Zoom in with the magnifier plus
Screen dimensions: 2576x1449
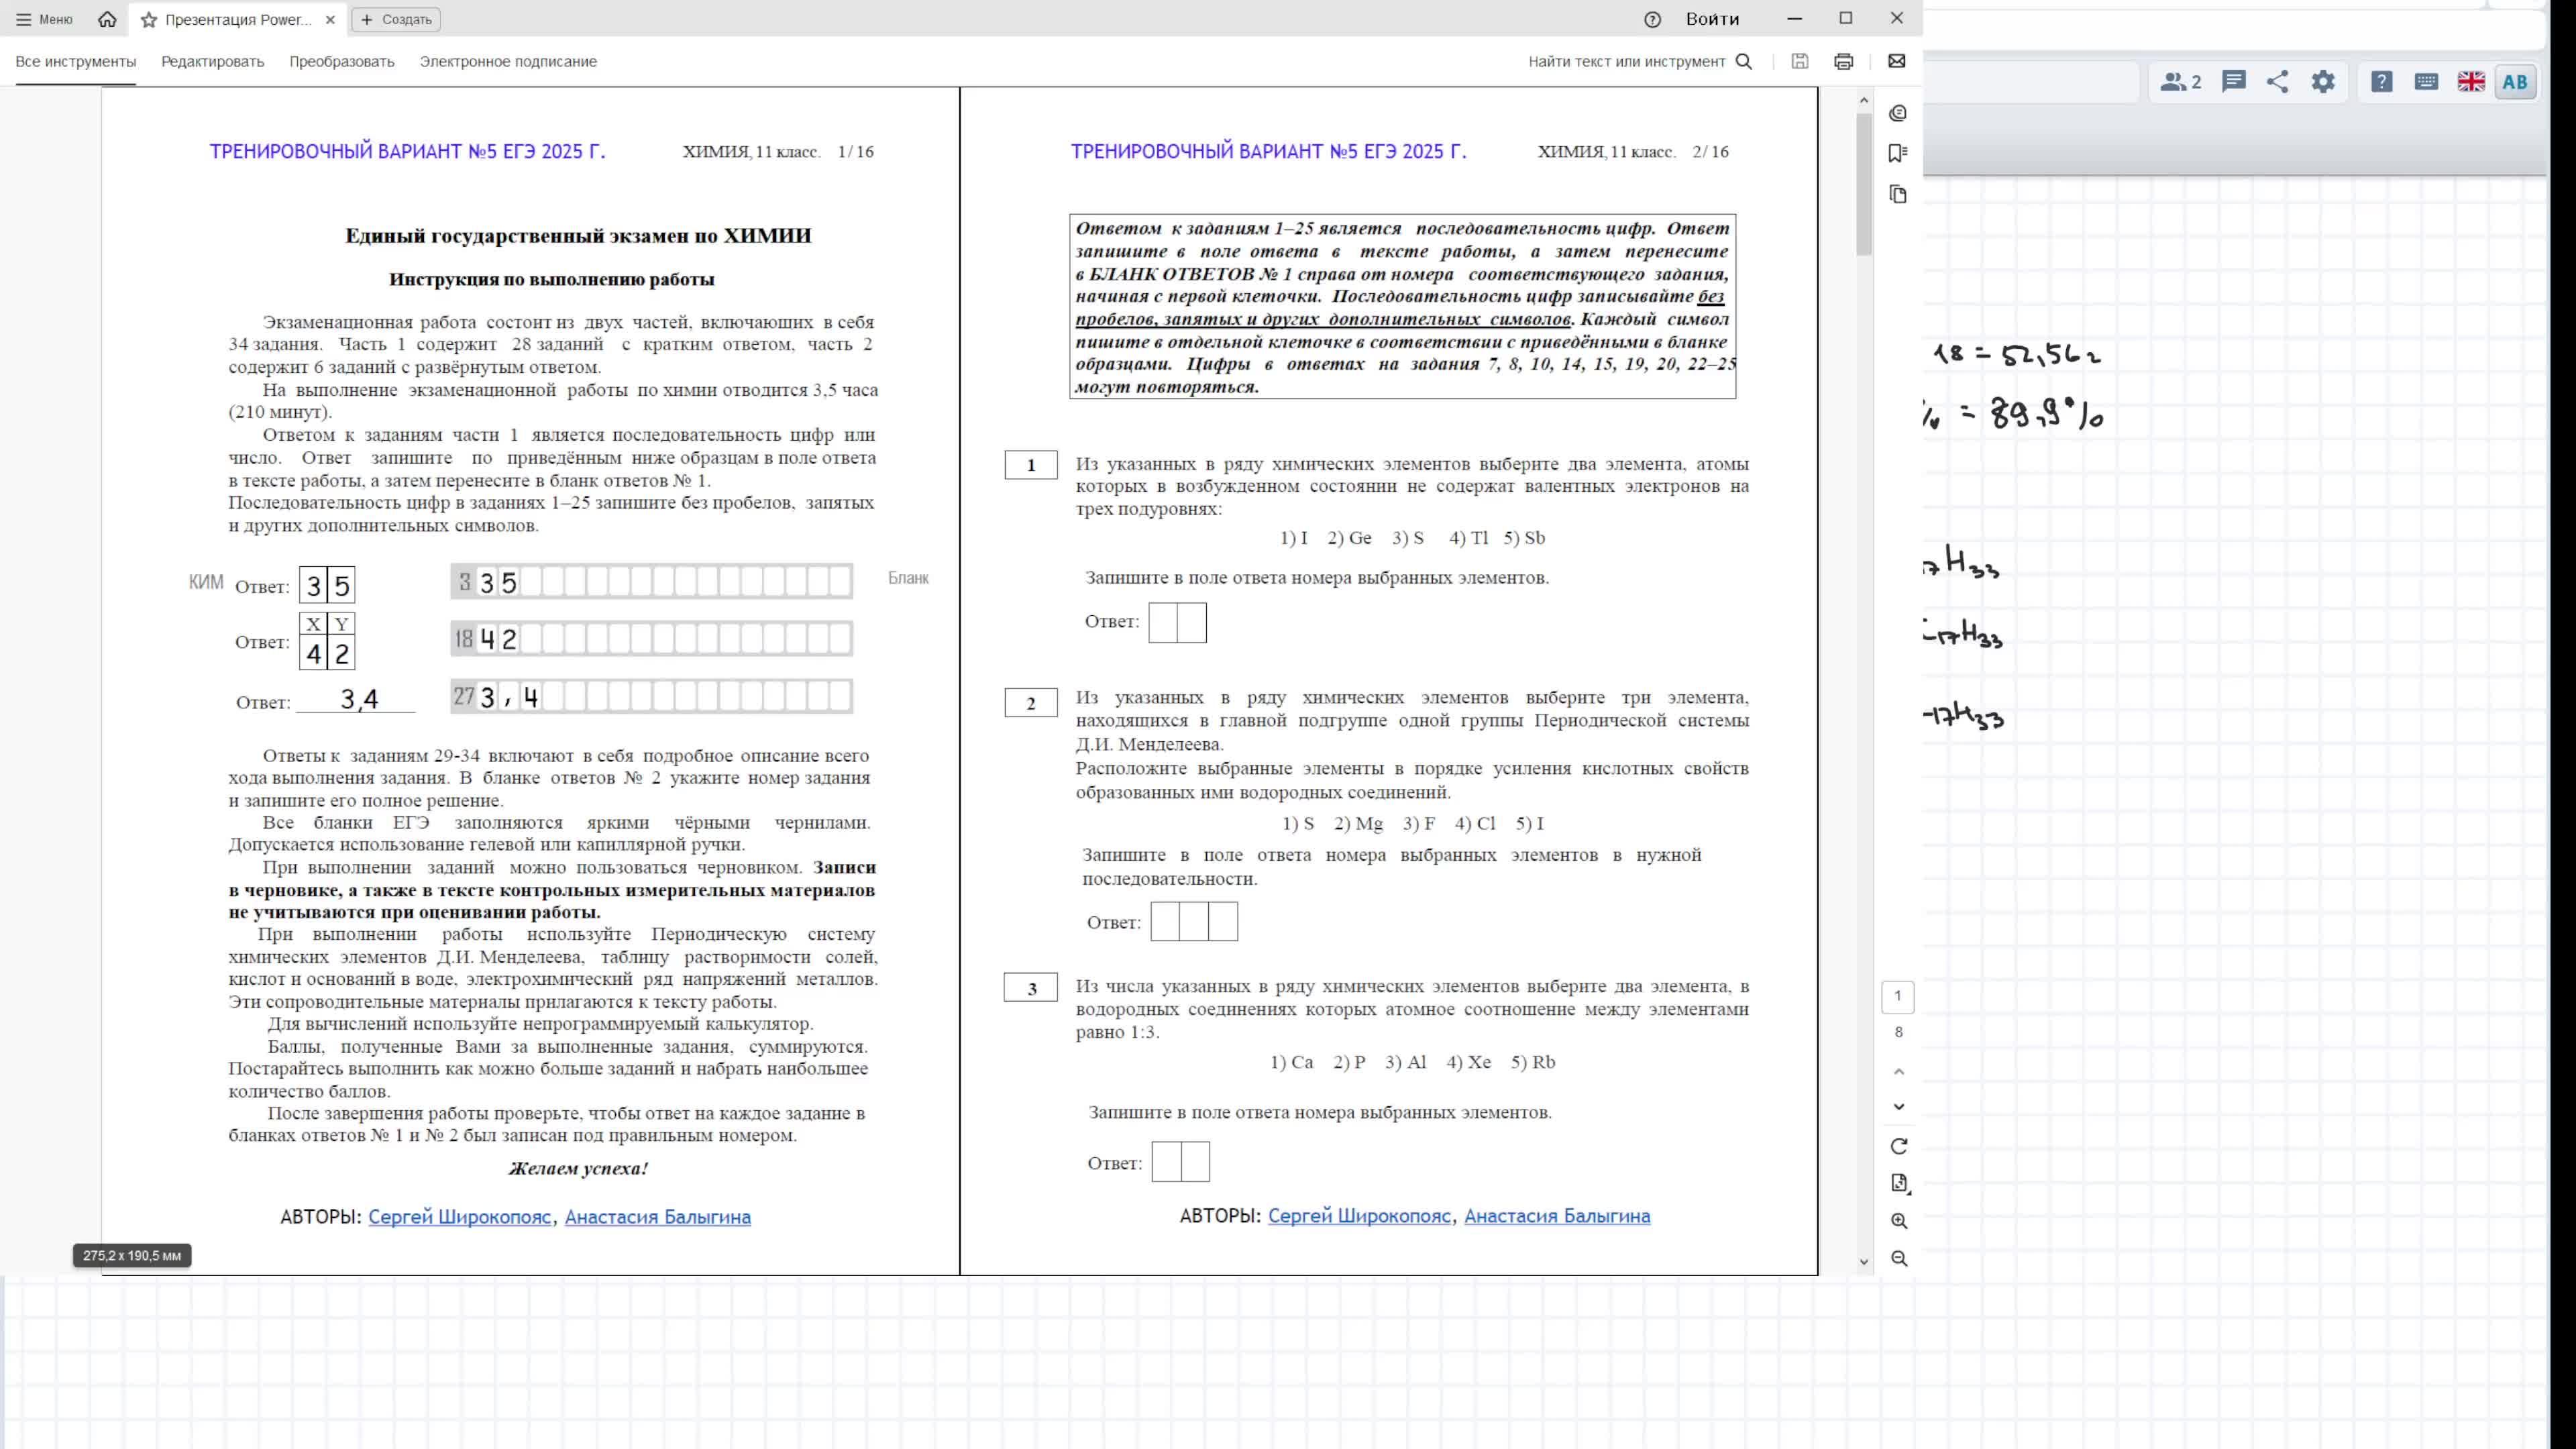1899,1221
